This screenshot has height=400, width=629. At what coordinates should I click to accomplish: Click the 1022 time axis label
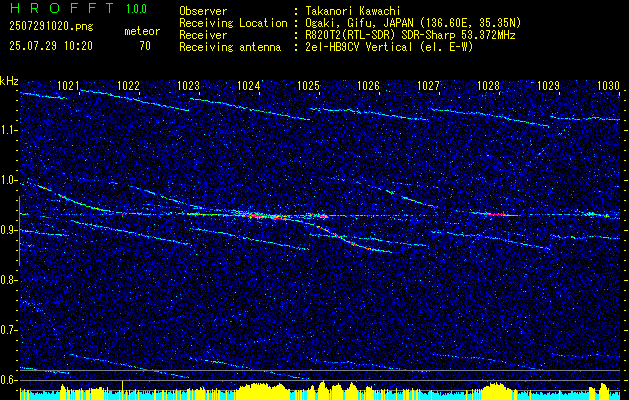click(x=128, y=85)
